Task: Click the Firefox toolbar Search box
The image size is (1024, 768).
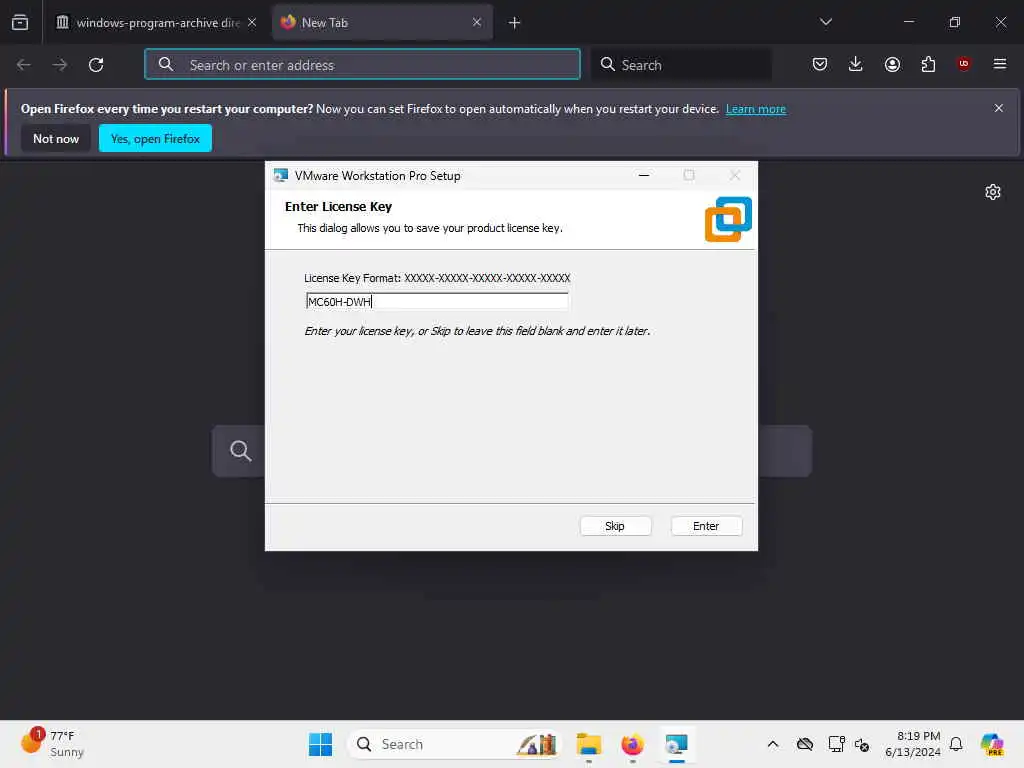Action: click(x=681, y=65)
